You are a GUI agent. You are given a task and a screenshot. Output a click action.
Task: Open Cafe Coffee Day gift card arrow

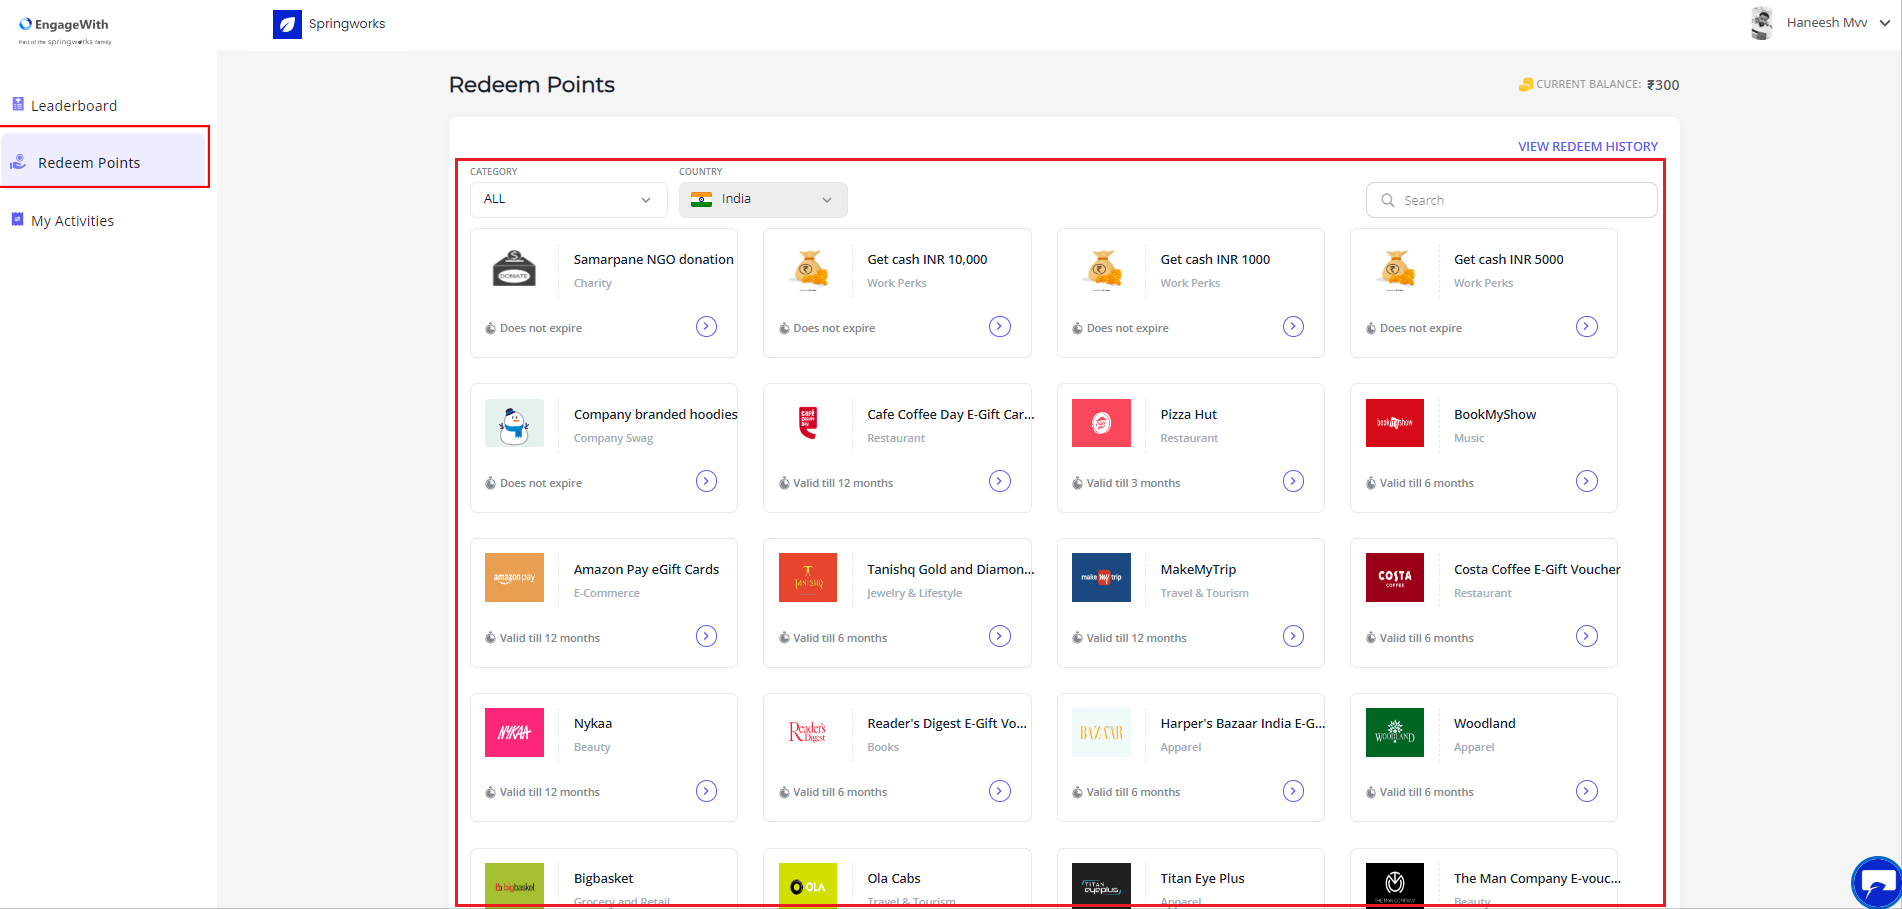click(1000, 481)
